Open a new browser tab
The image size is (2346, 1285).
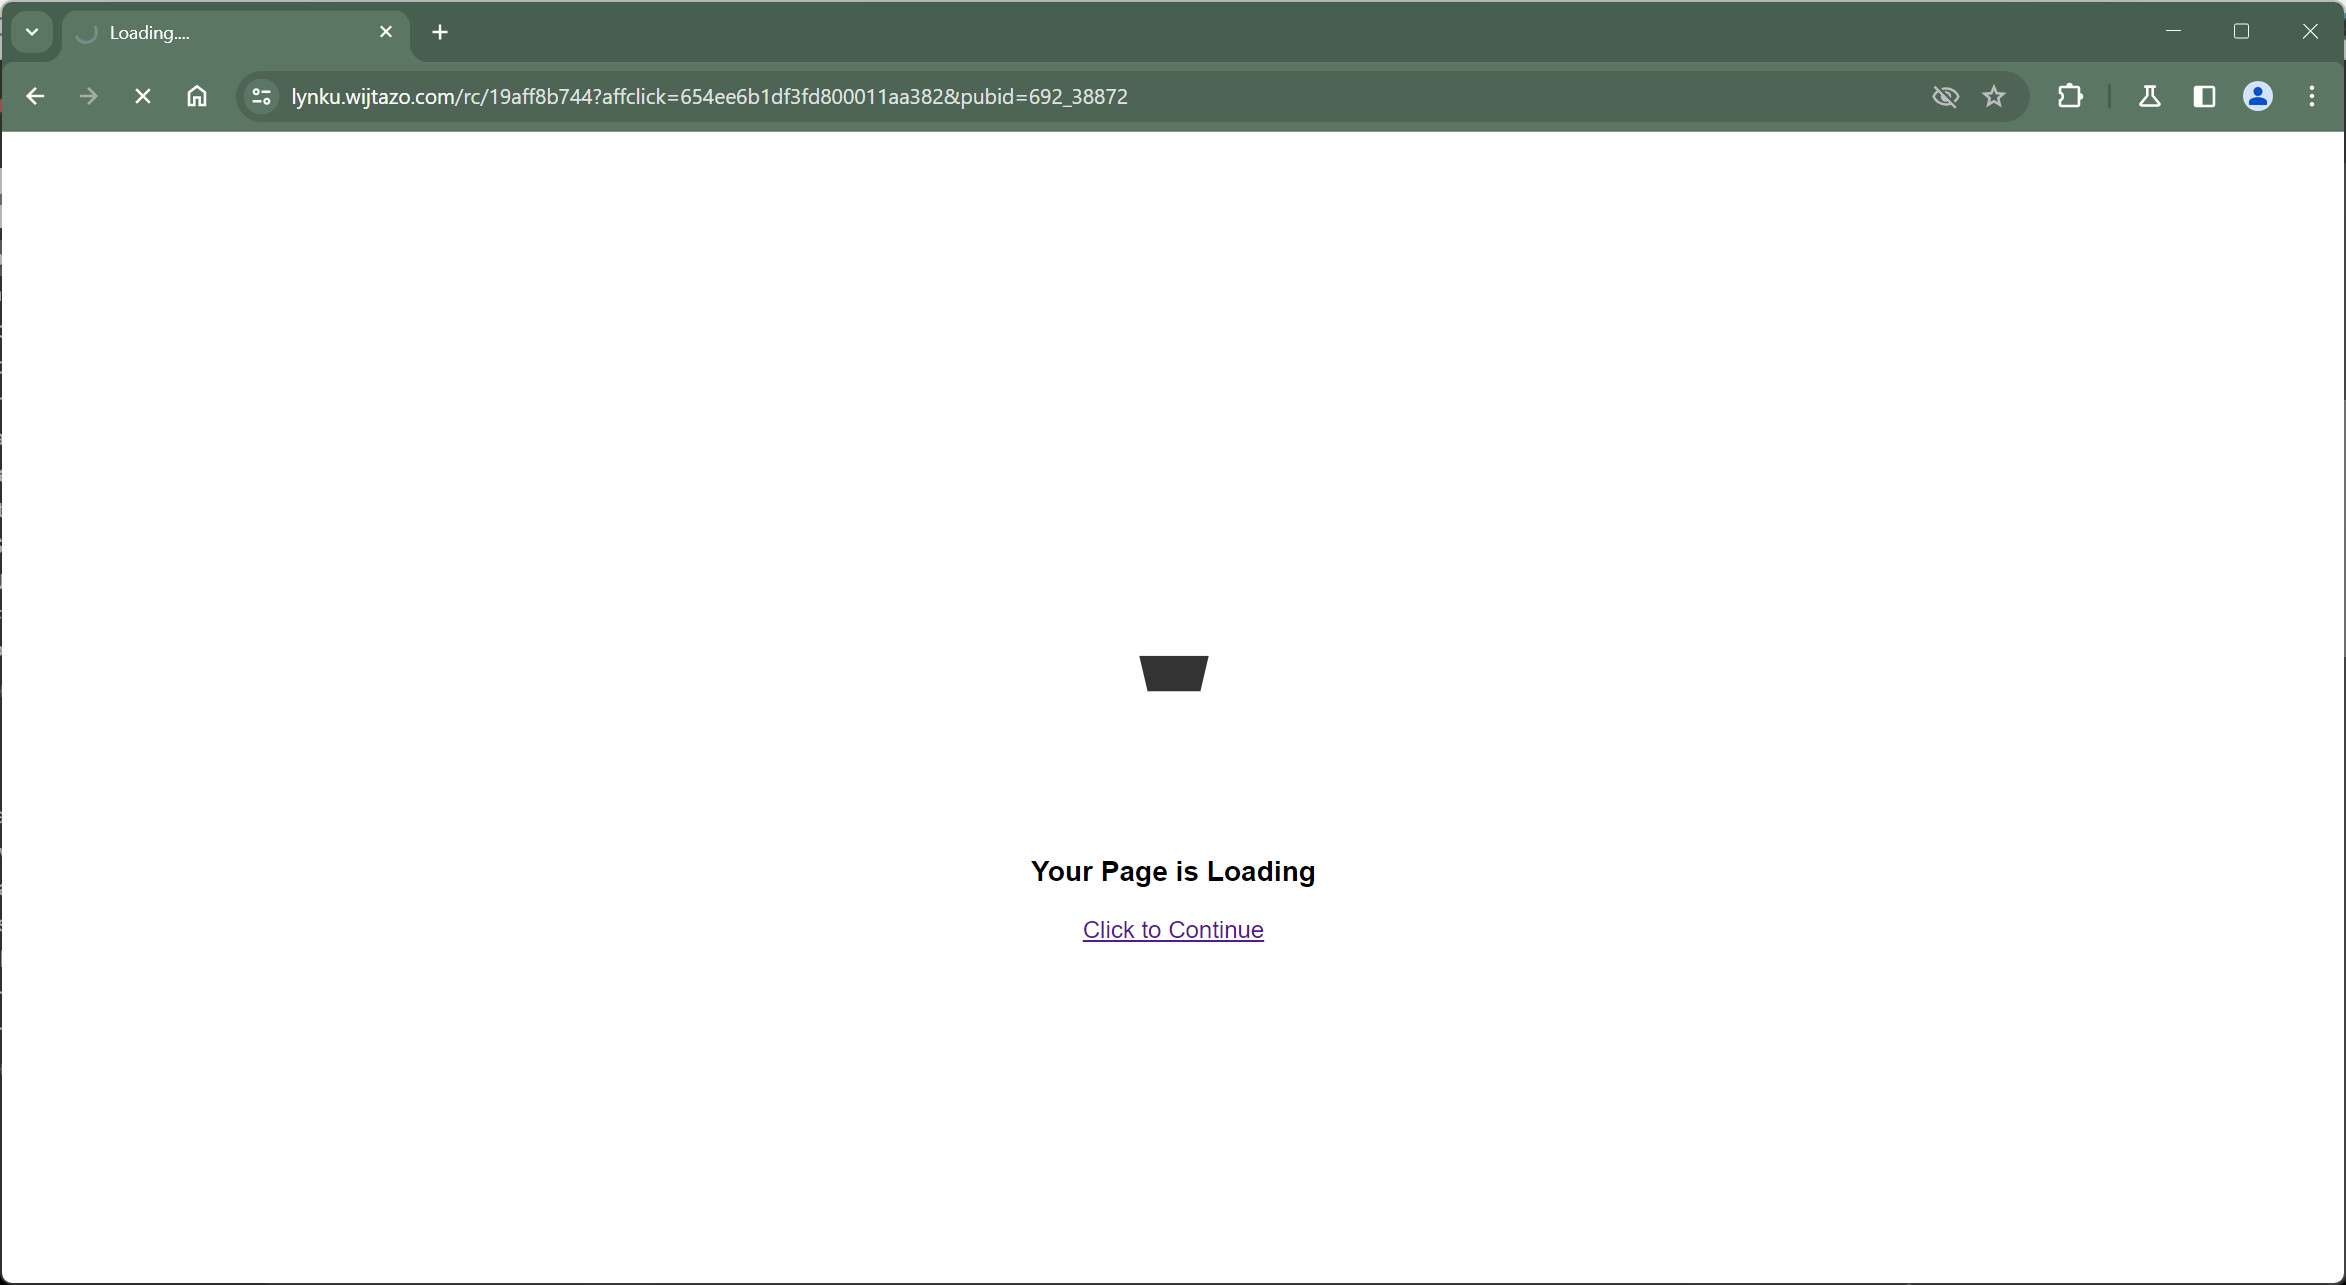[439, 31]
